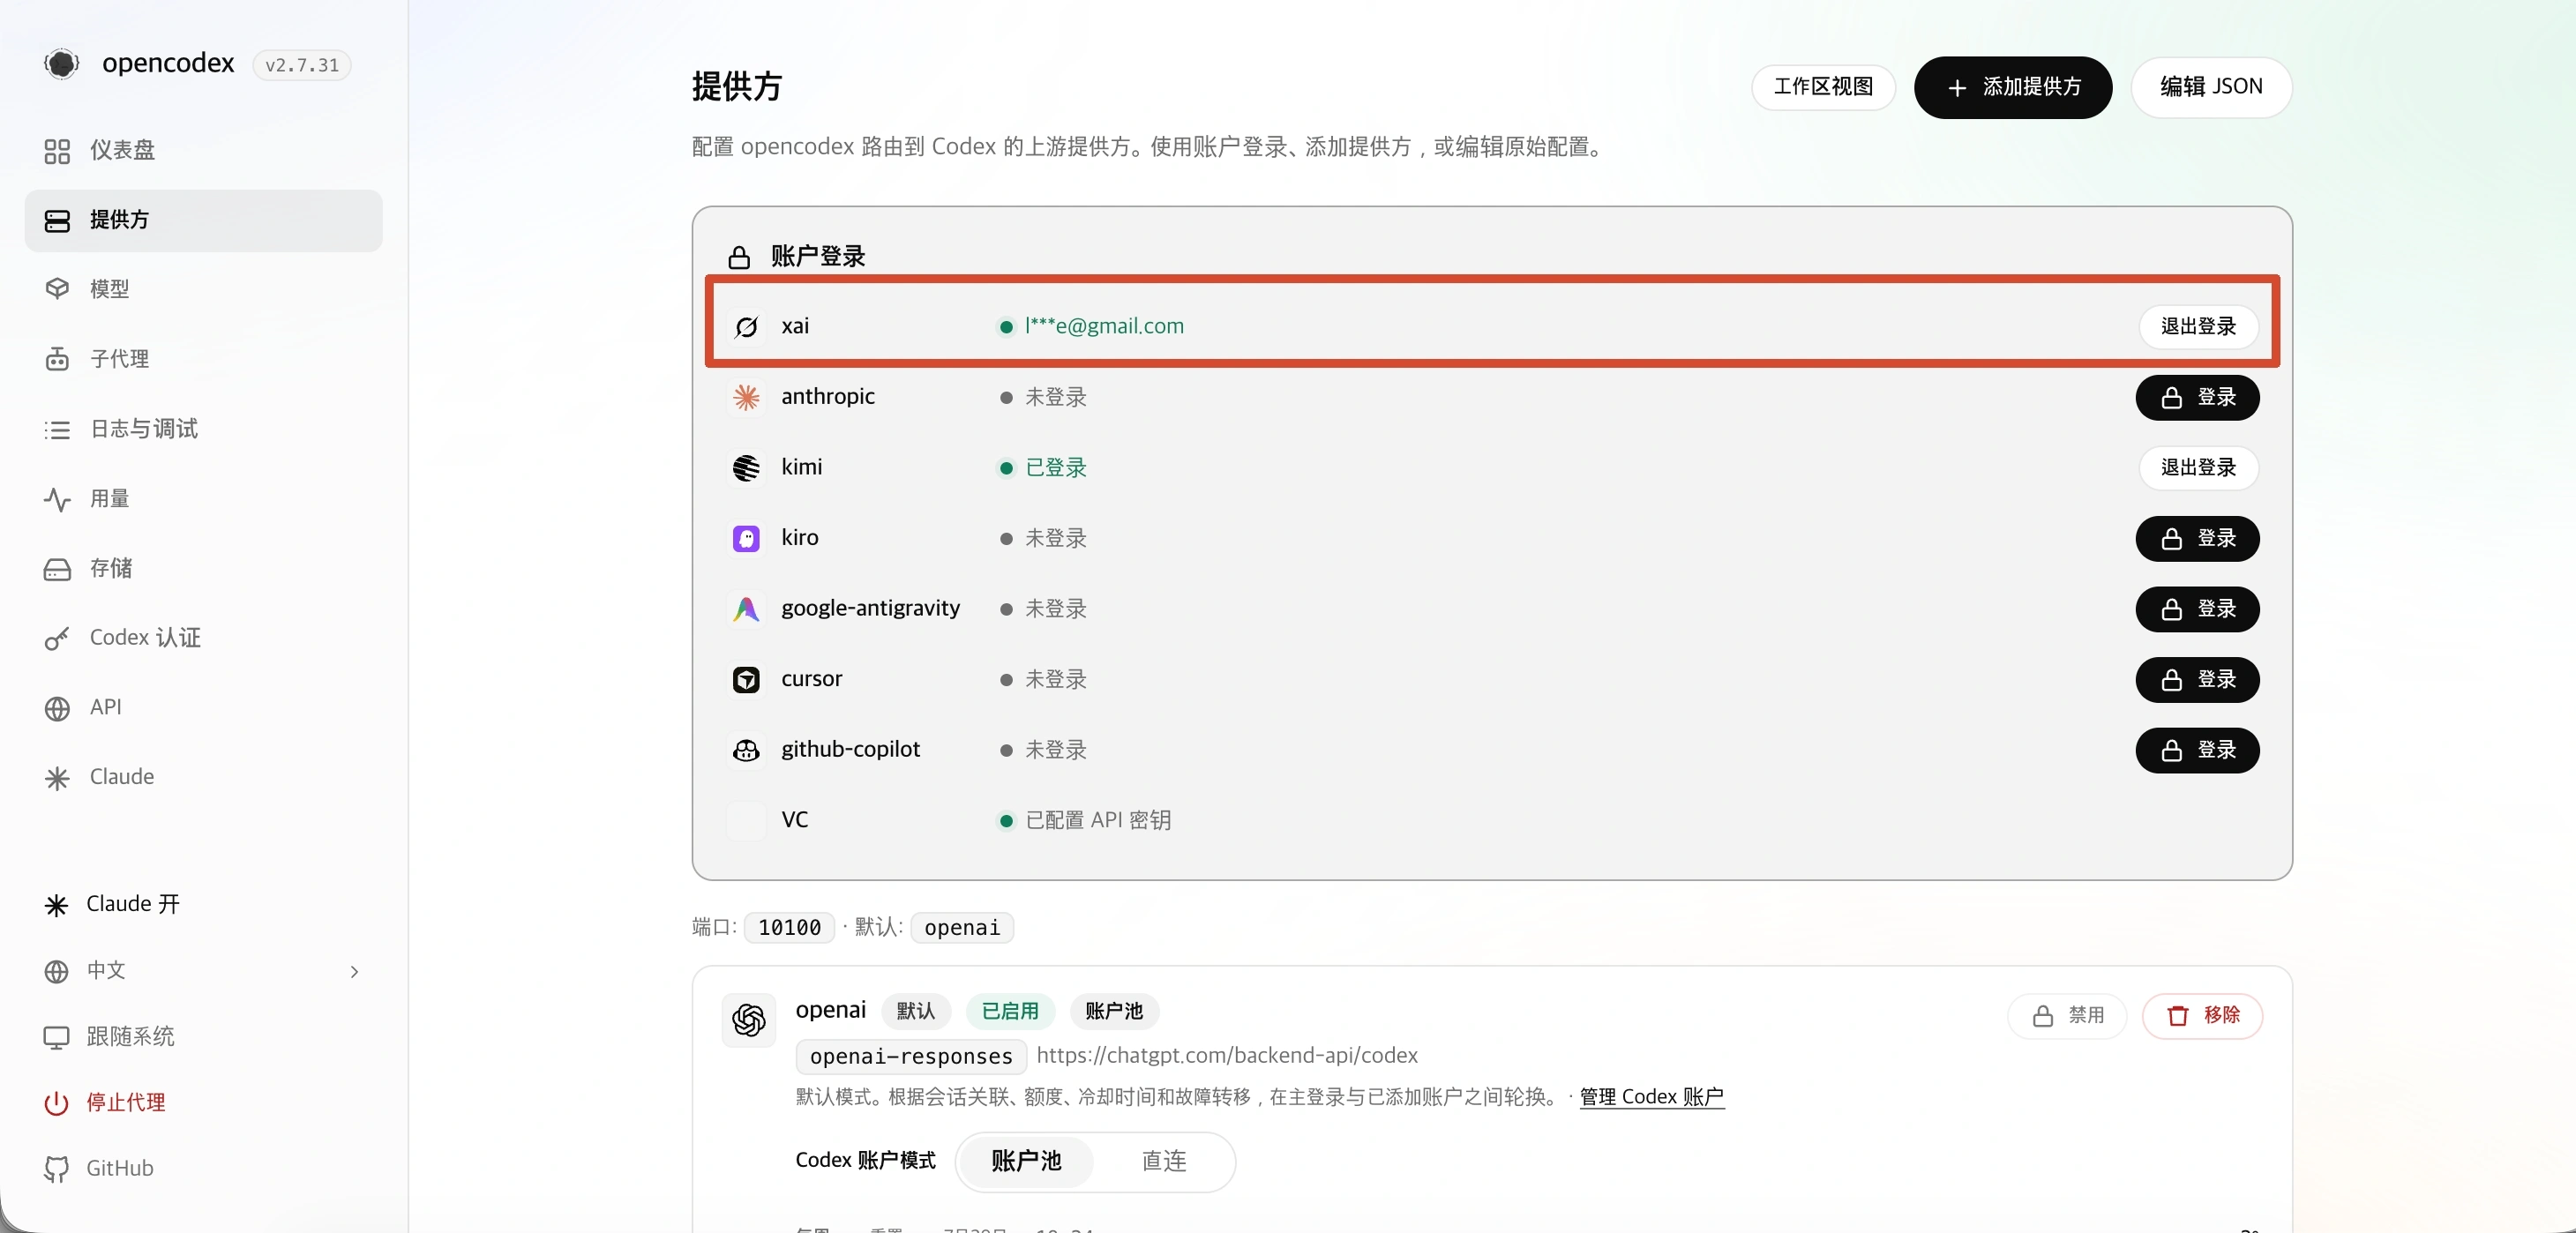The width and height of the screenshot is (2576, 1233).
Task: Expand the 中文 language chevron
Action: click(354, 972)
